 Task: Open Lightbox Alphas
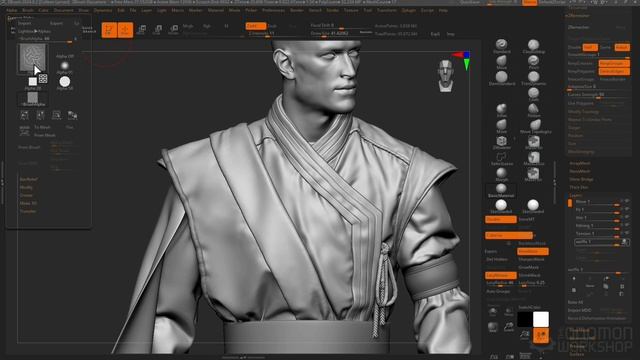click(x=34, y=31)
